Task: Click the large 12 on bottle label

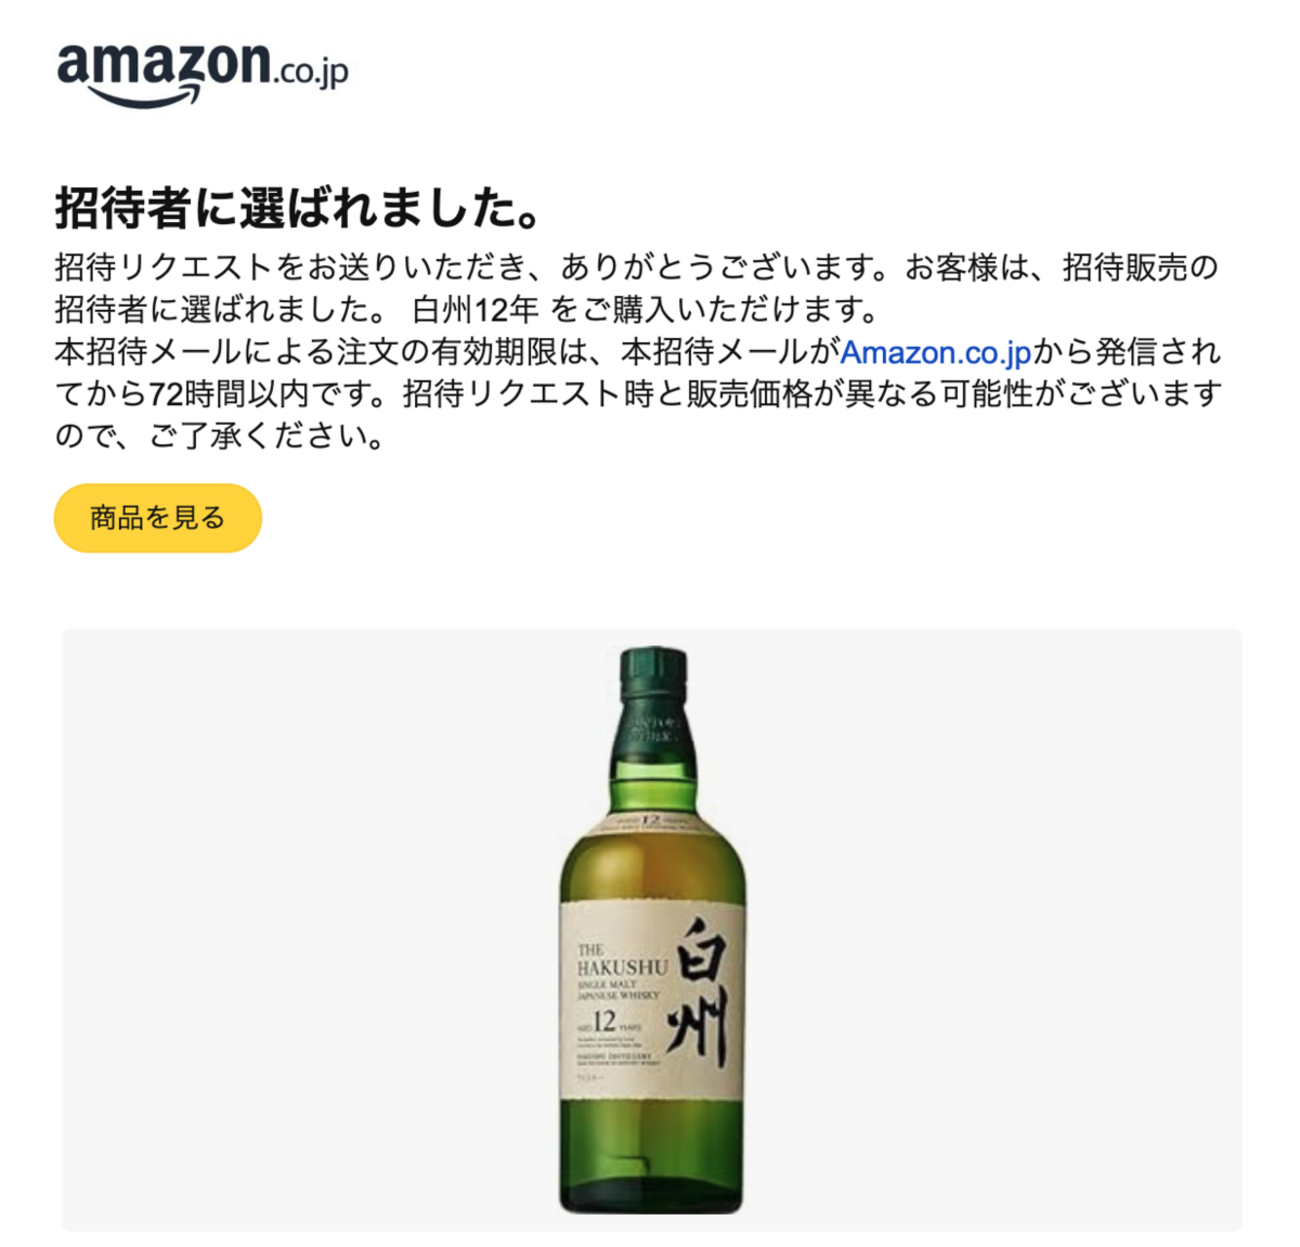Action: [x=603, y=1023]
